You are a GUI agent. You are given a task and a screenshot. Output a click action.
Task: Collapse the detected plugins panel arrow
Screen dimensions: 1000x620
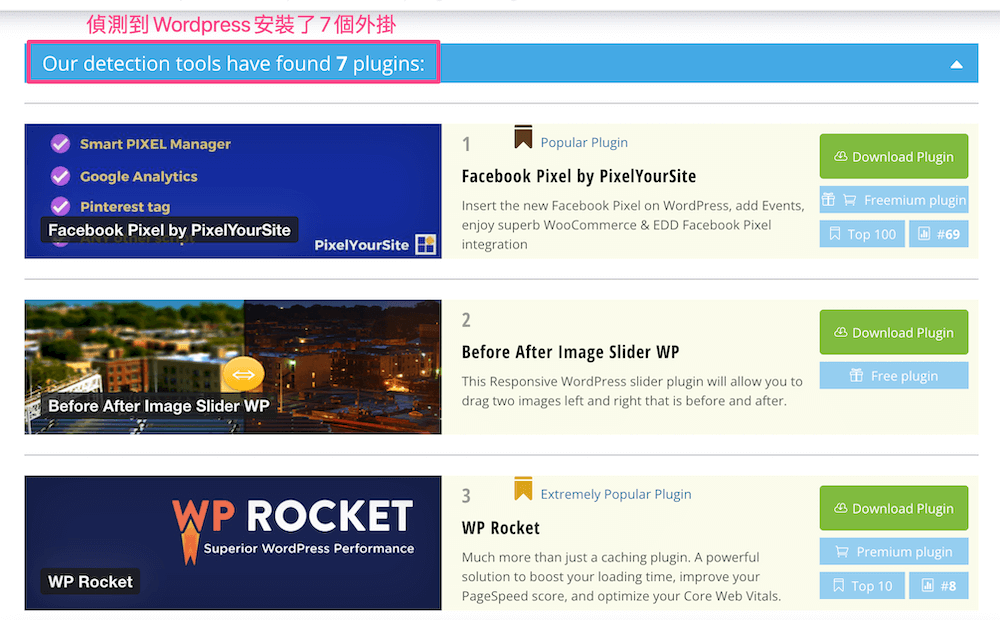(x=956, y=64)
